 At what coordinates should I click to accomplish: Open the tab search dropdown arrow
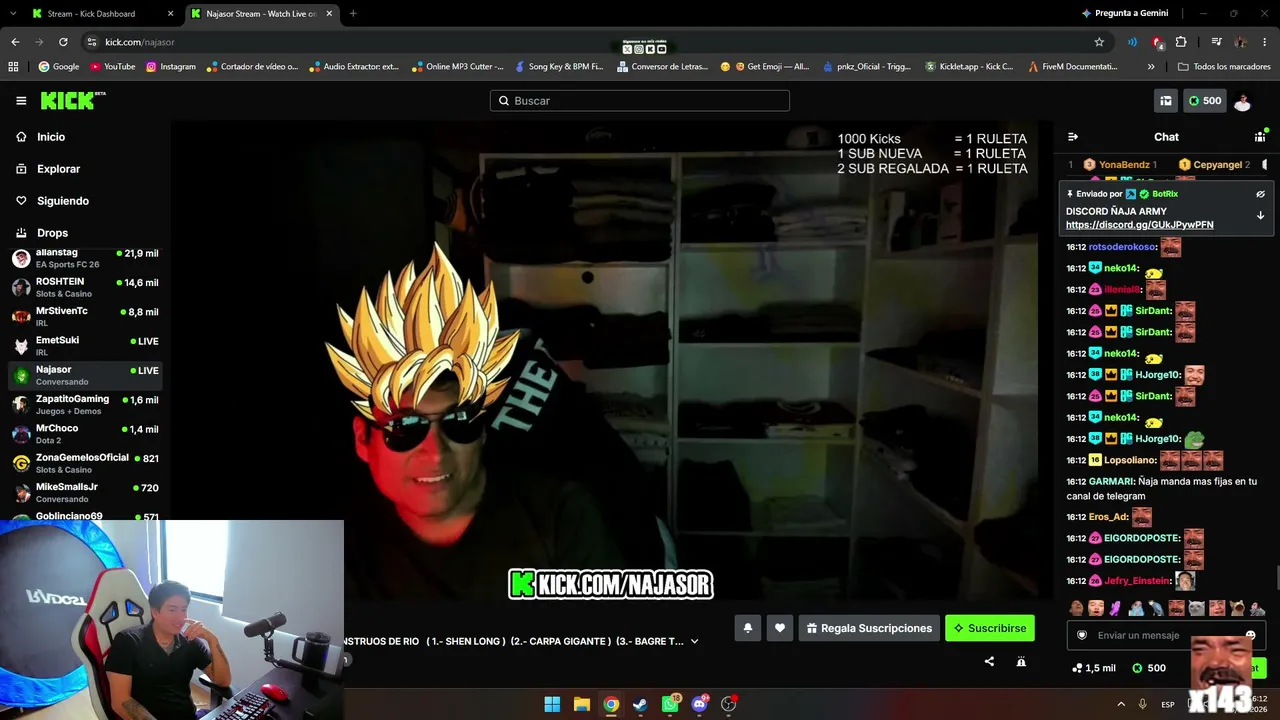click(13, 14)
